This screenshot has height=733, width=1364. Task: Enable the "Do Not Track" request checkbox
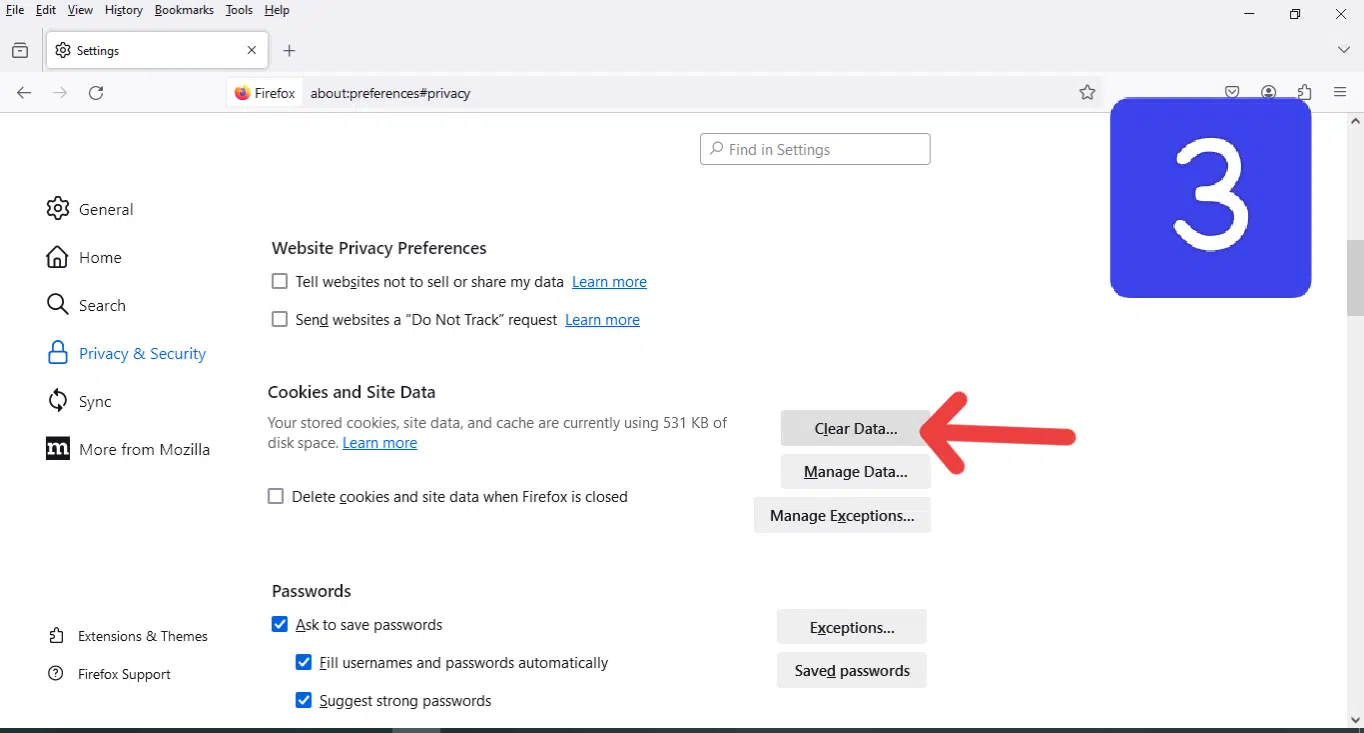(280, 320)
